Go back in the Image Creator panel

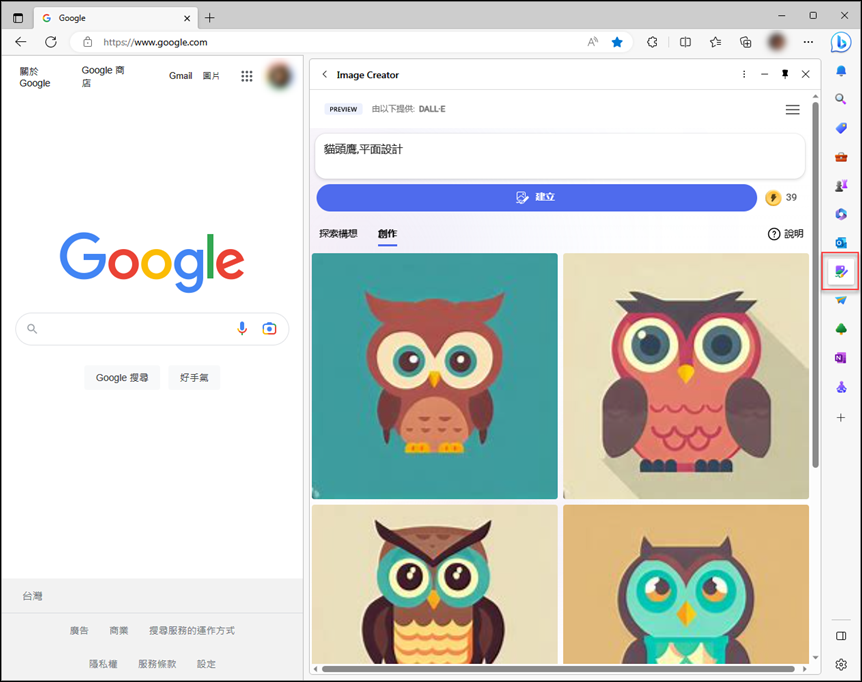coord(324,74)
